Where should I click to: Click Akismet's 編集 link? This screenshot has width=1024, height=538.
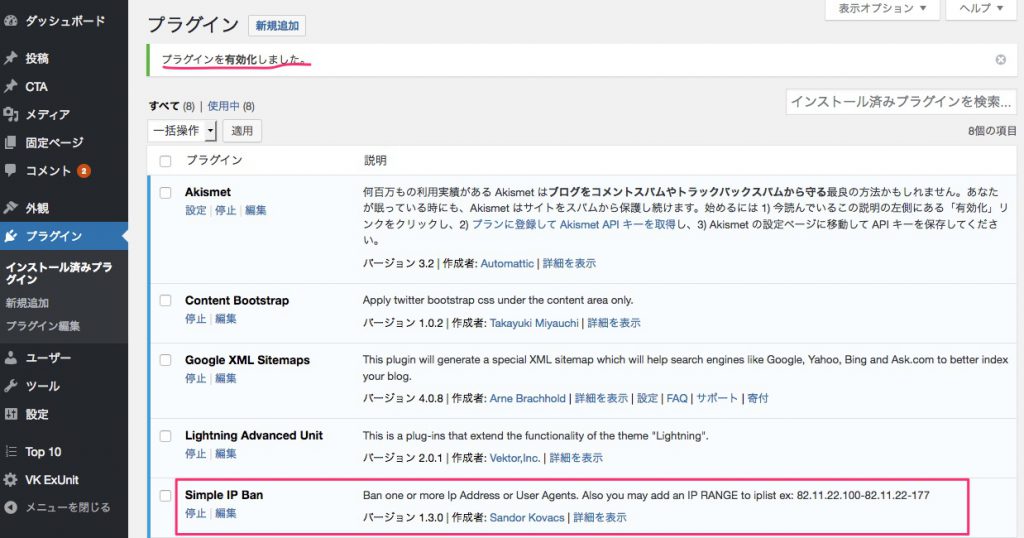point(255,210)
